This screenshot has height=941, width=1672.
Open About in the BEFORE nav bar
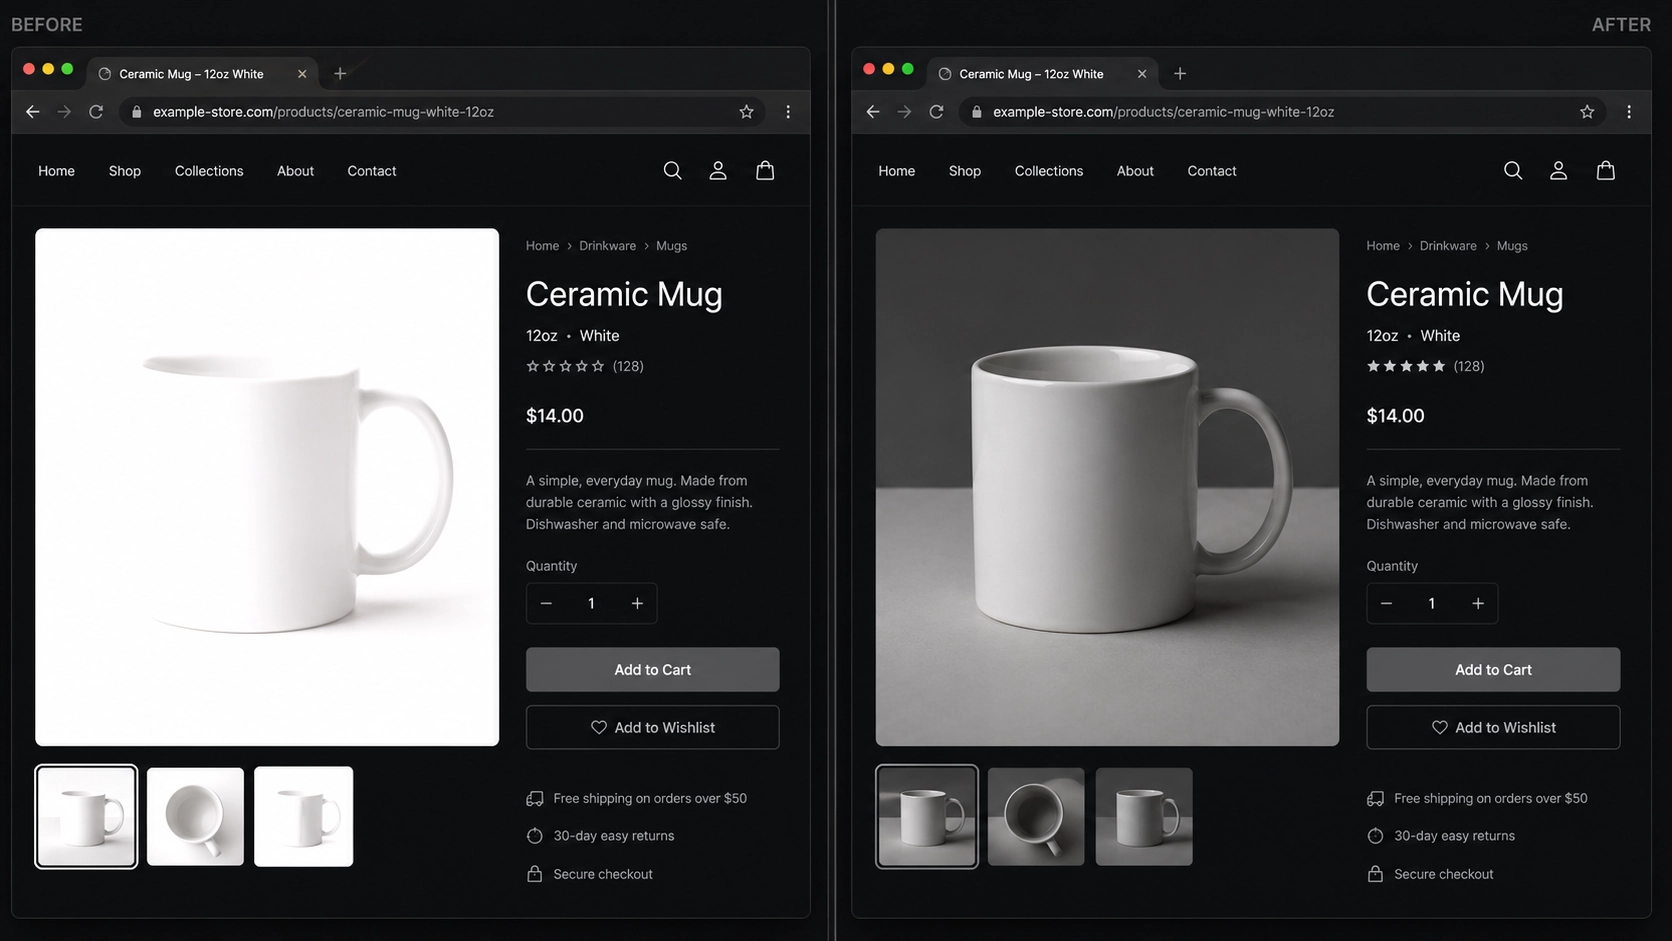[295, 171]
